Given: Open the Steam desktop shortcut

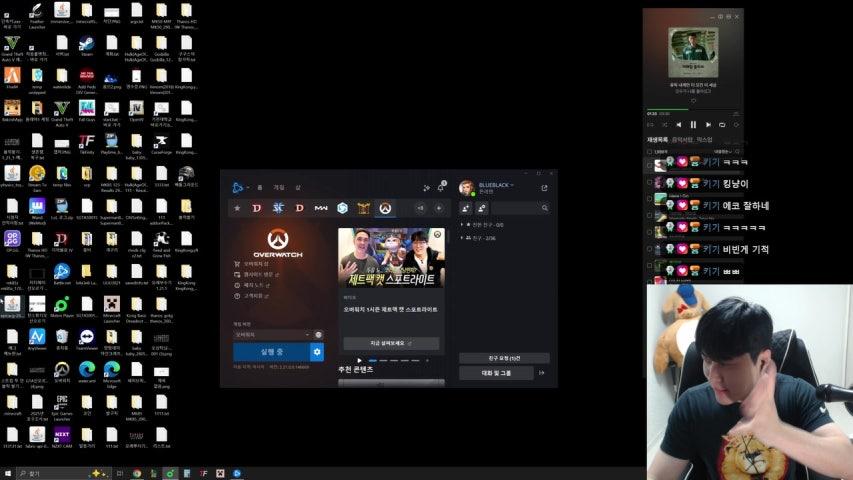Looking at the screenshot, I should (x=86, y=45).
